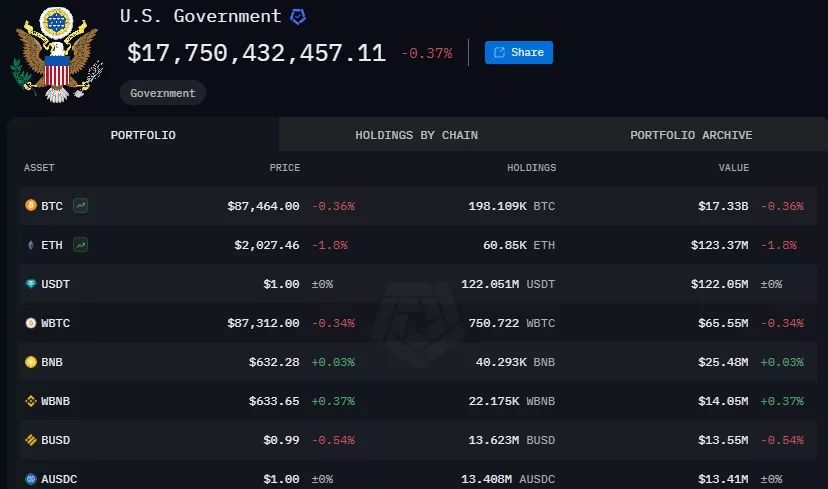Click the AUSDC token icon

click(31, 479)
